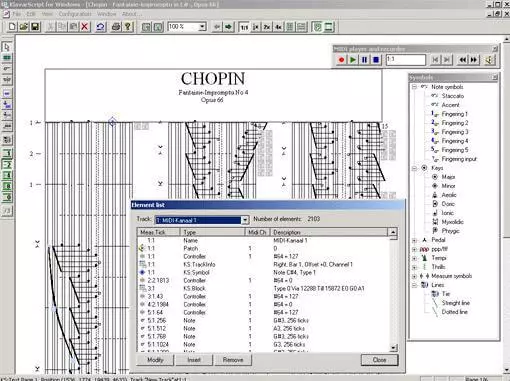Select the 4x zoom toolbar button
Screen dimensions: 510x381
coord(278,27)
